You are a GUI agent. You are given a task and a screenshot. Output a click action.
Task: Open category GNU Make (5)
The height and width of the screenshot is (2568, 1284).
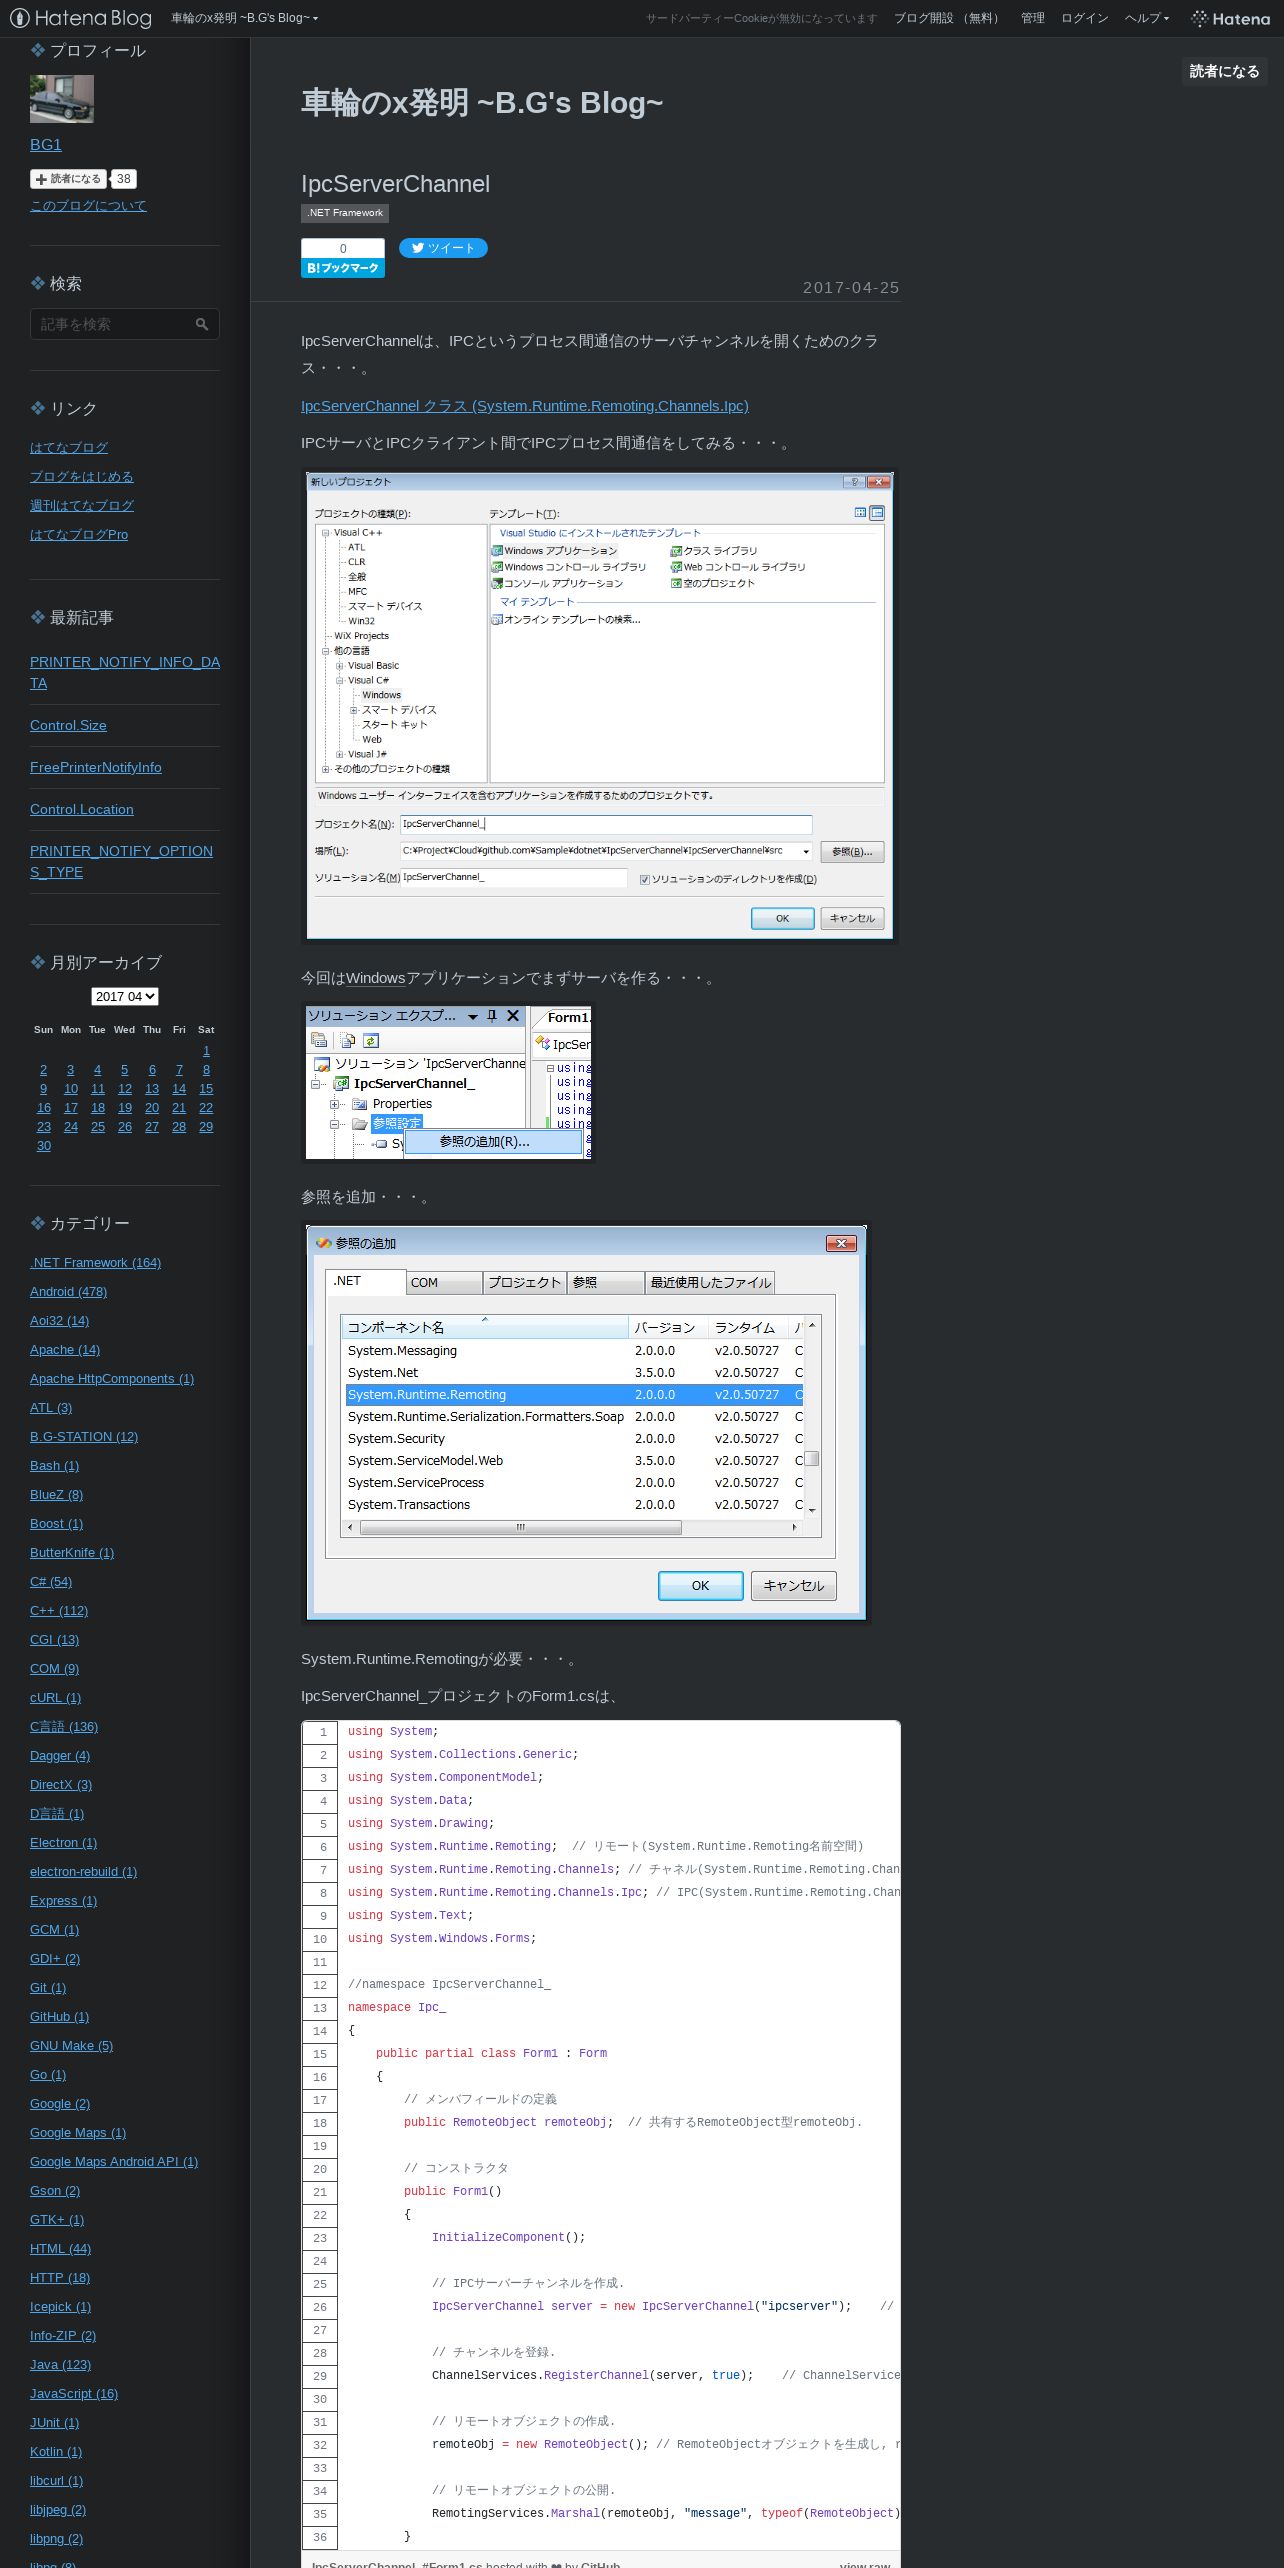coord(71,2045)
